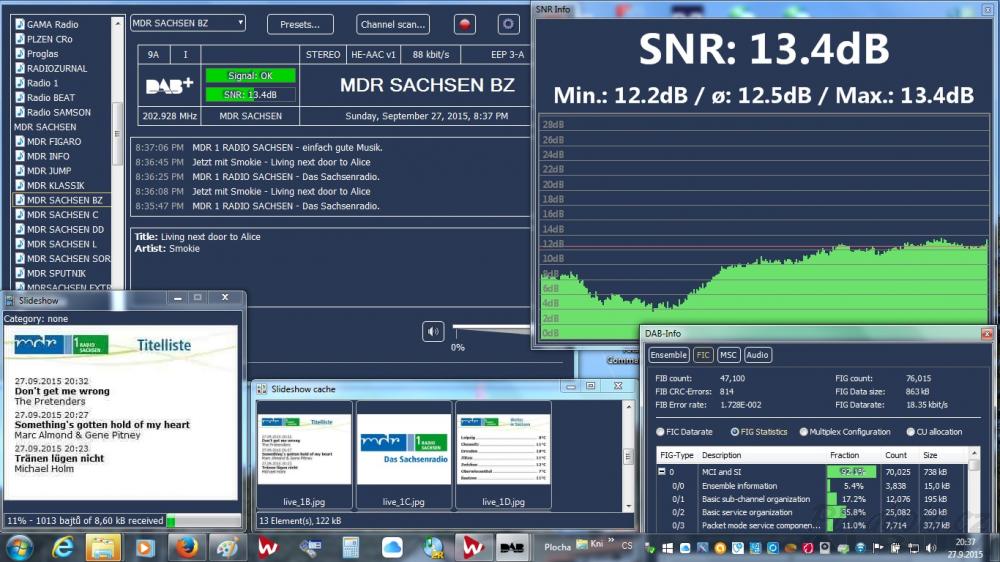Select MDR KLASSIK station
The height and width of the screenshot is (562, 1000).
click(x=55, y=186)
